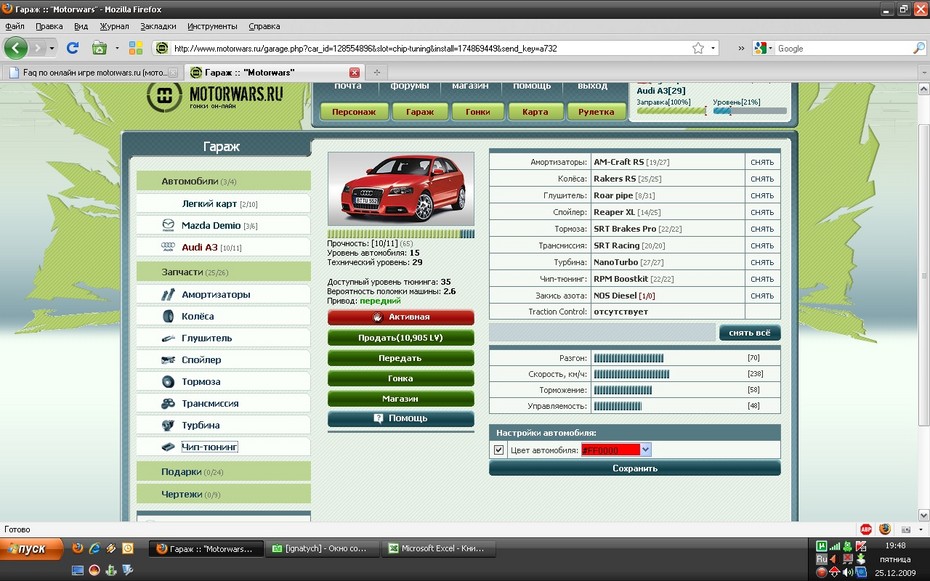The width and height of the screenshot is (930, 581).
Task: Click the magnifier in the Google search box
Action: [x=918, y=48]
